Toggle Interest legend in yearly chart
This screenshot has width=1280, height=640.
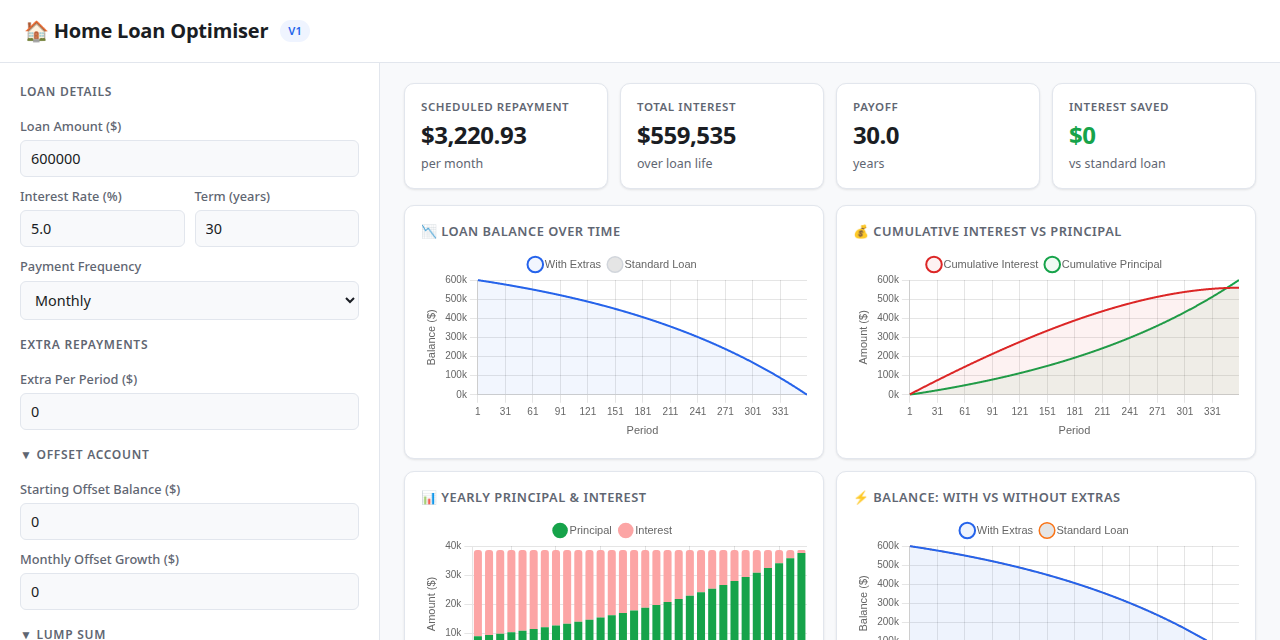645,531
